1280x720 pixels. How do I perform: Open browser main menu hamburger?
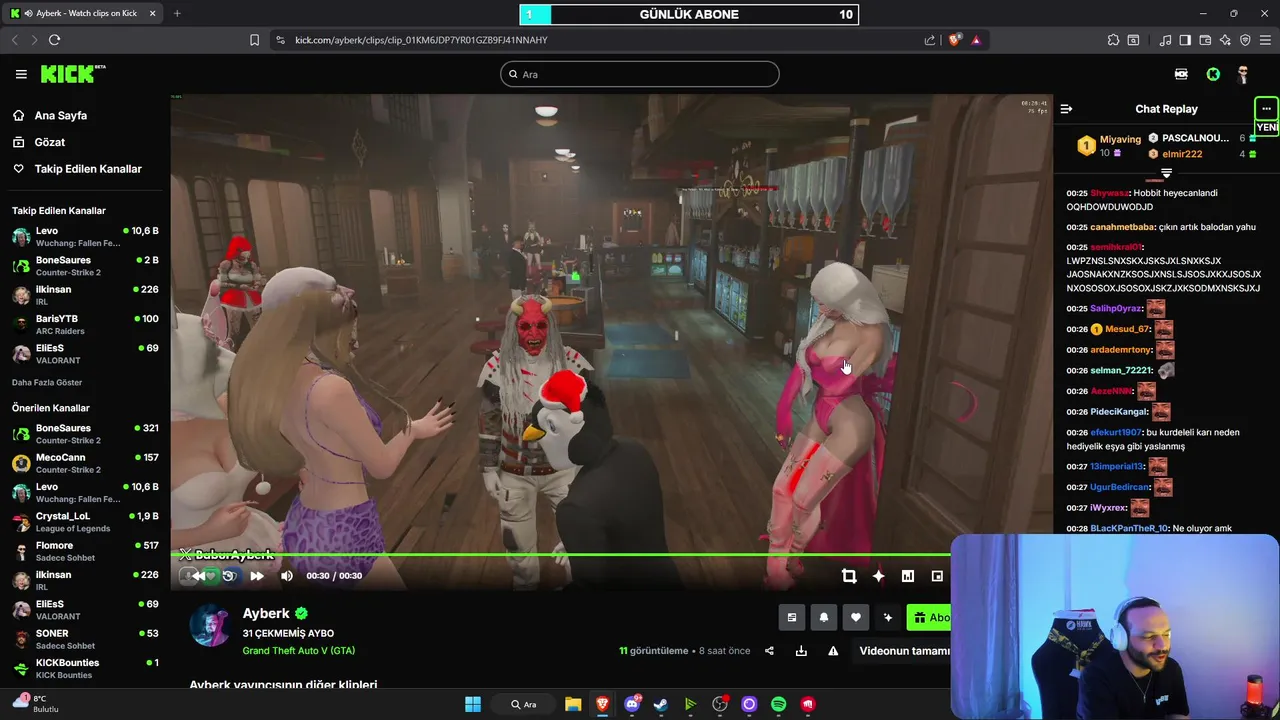pyautogui.click(x=1265, y=40)
